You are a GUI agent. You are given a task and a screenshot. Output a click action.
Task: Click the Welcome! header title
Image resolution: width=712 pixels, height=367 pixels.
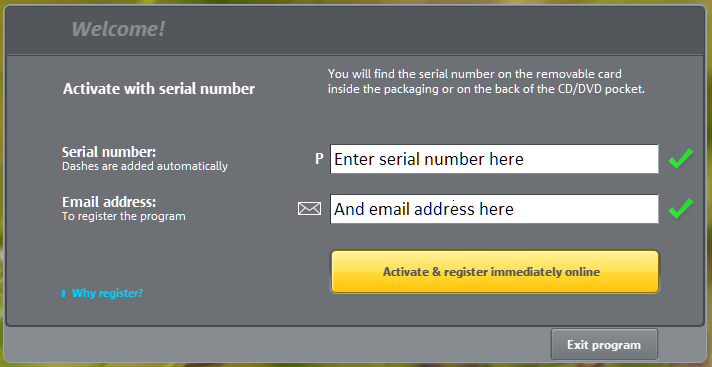[x=118, y=30]
